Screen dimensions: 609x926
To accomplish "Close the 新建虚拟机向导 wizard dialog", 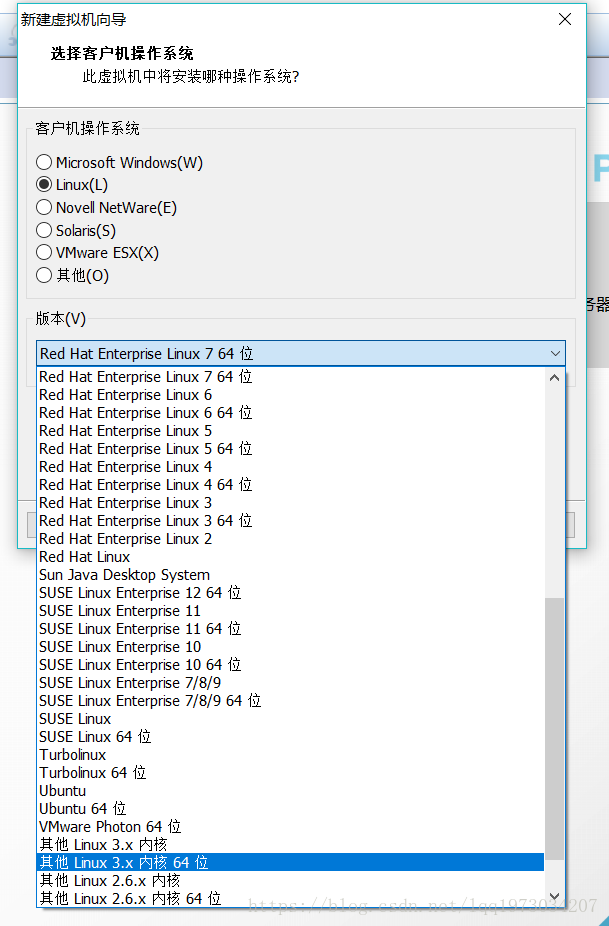I will [565, 19].
